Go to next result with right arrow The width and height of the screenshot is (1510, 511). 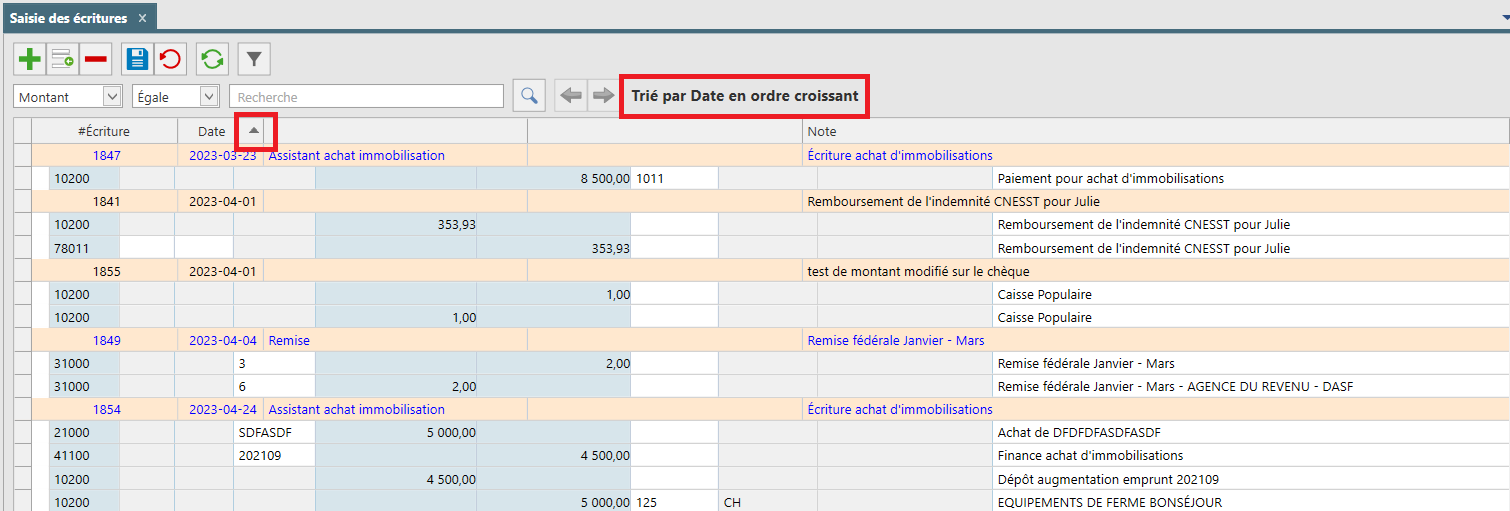602,96
